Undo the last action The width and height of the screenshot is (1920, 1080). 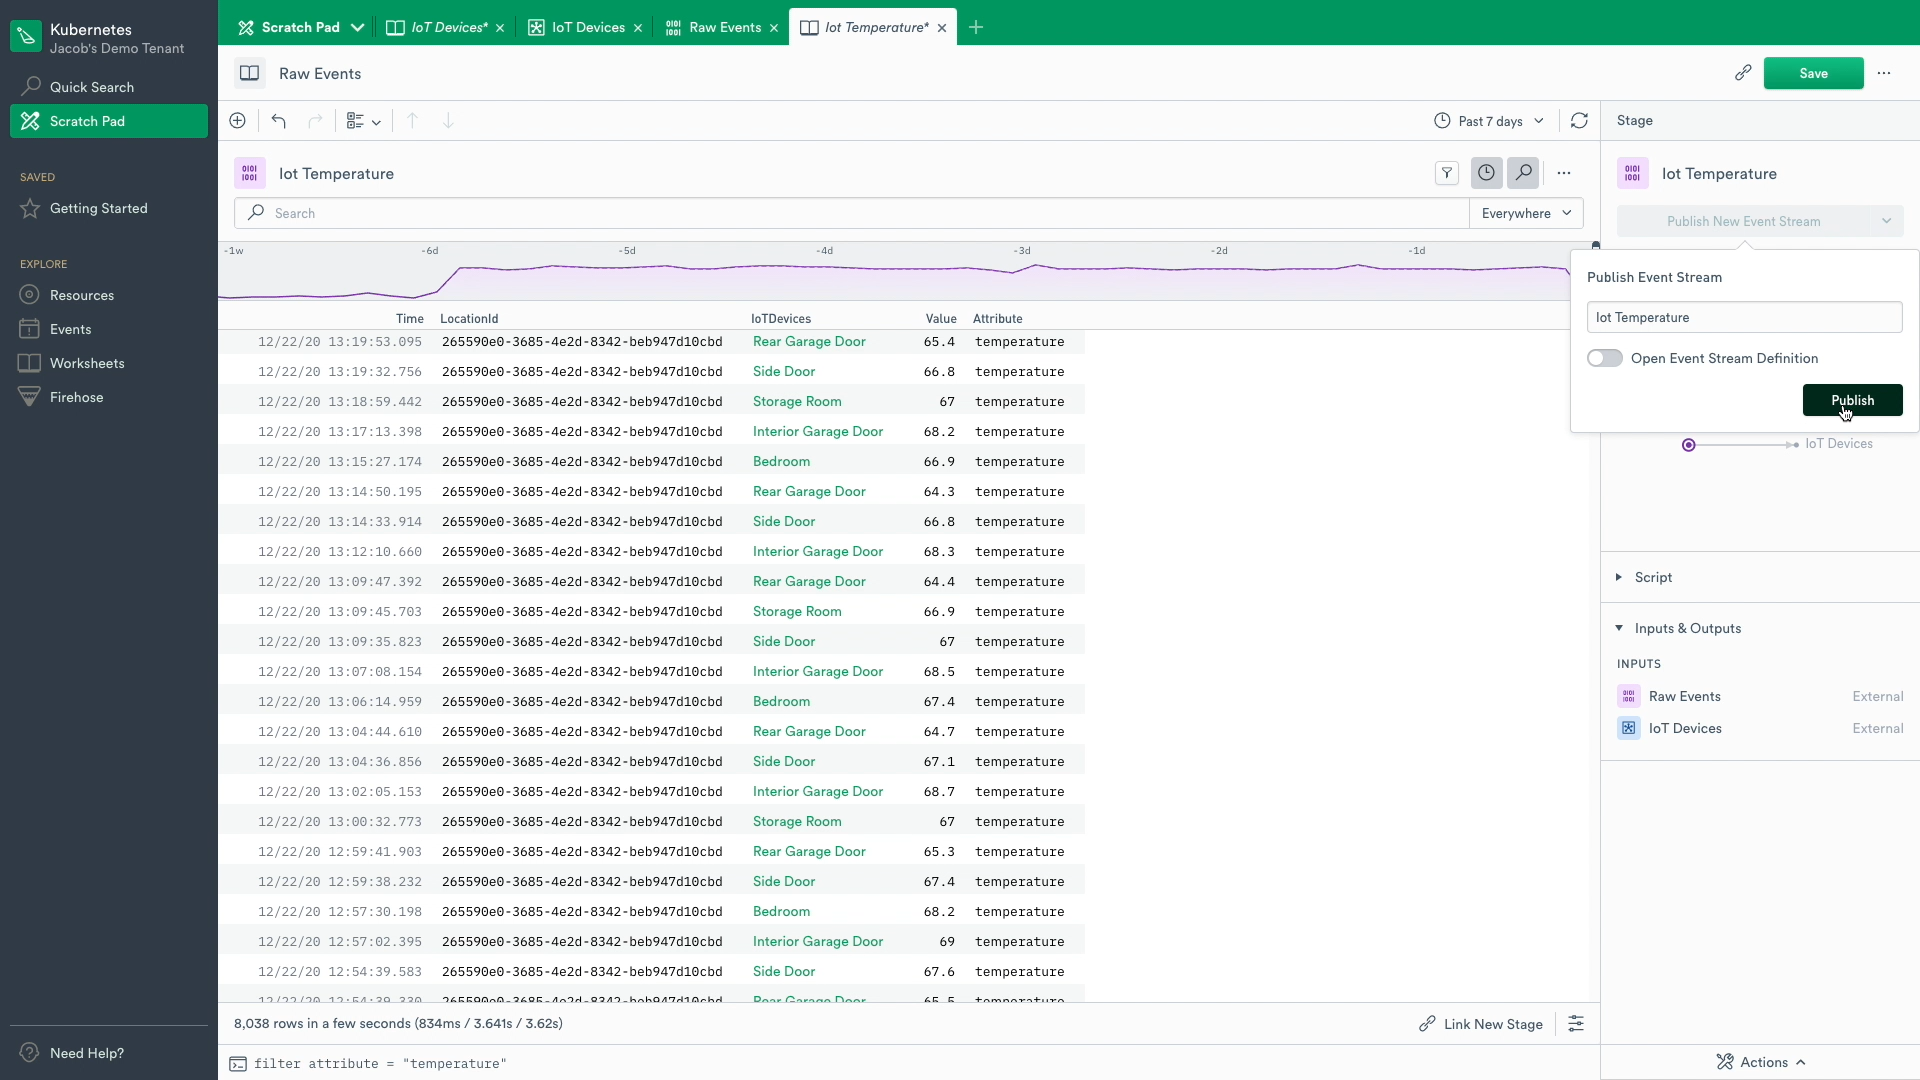pyautogui.click(x=279, y=121)
